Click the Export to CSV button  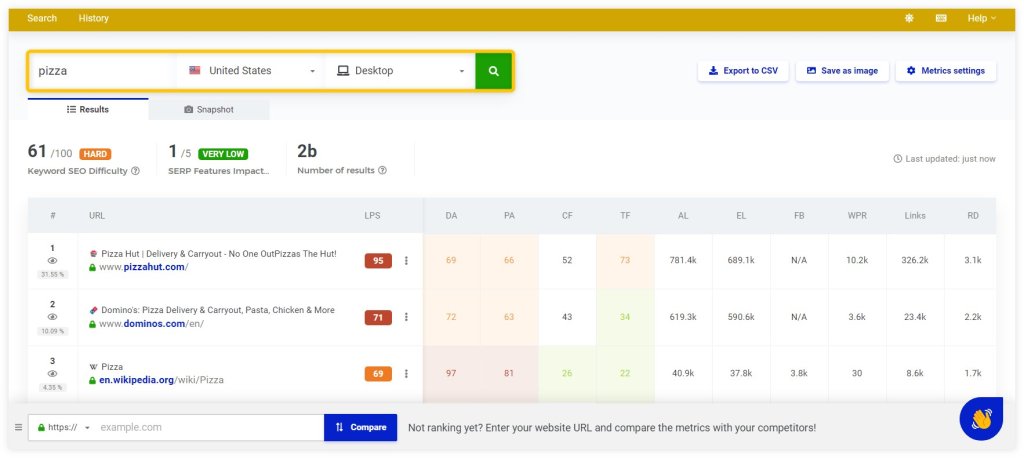743,71
